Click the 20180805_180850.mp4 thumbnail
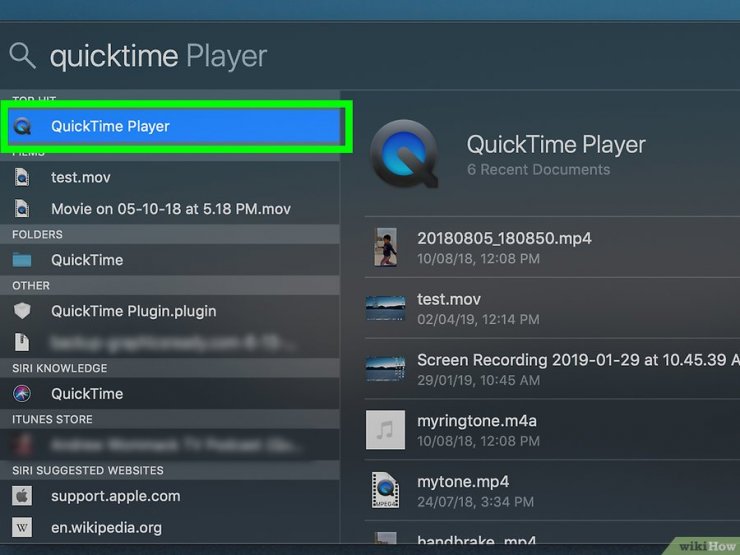 coord(386,247)
